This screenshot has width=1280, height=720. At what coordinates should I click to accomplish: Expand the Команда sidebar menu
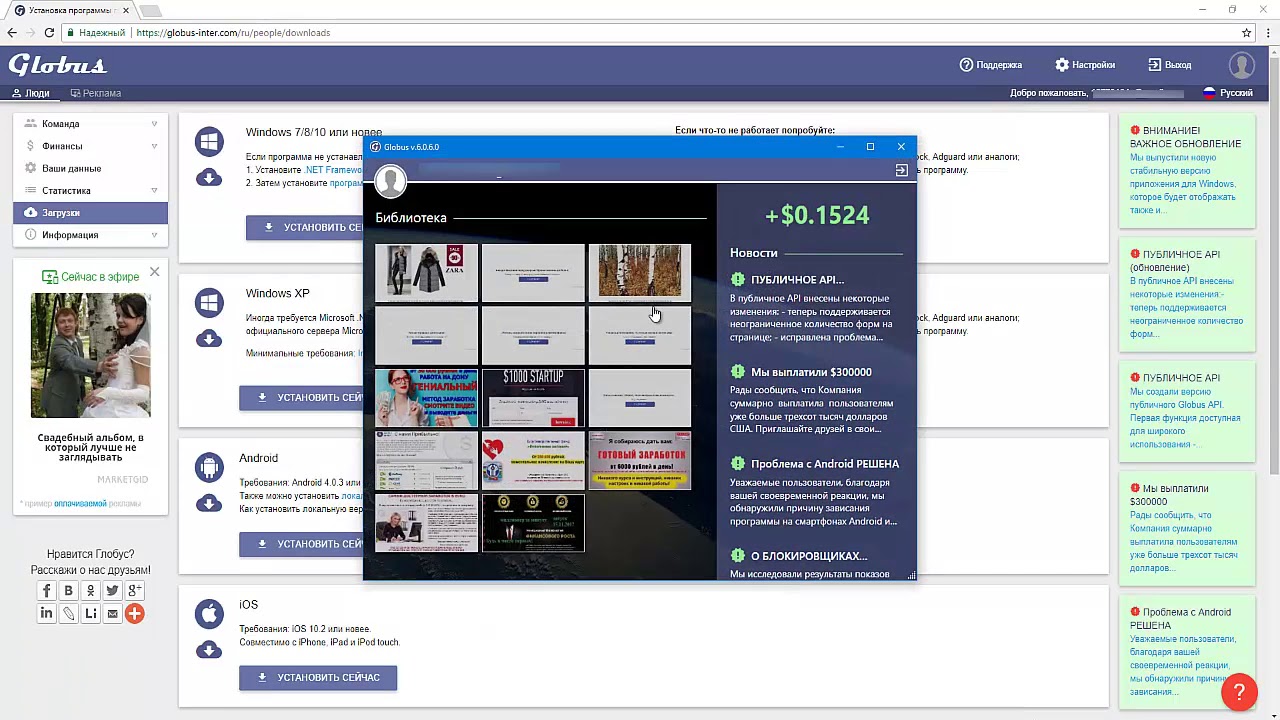[x=90, y=124]
